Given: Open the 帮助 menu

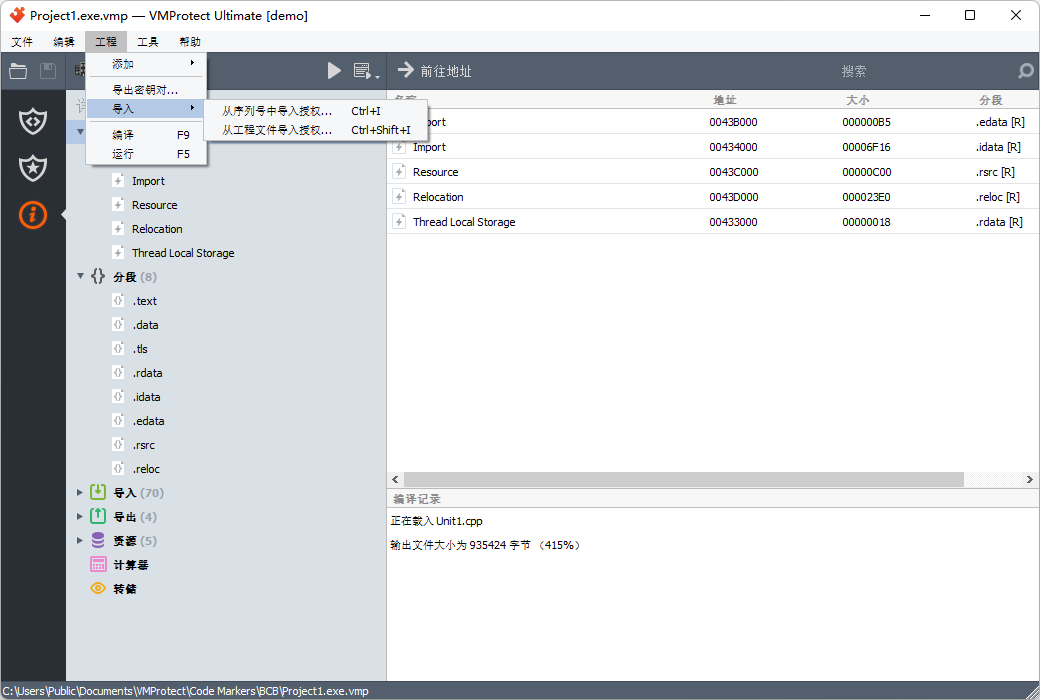Looking at the screenshot, I should (190, 42).
